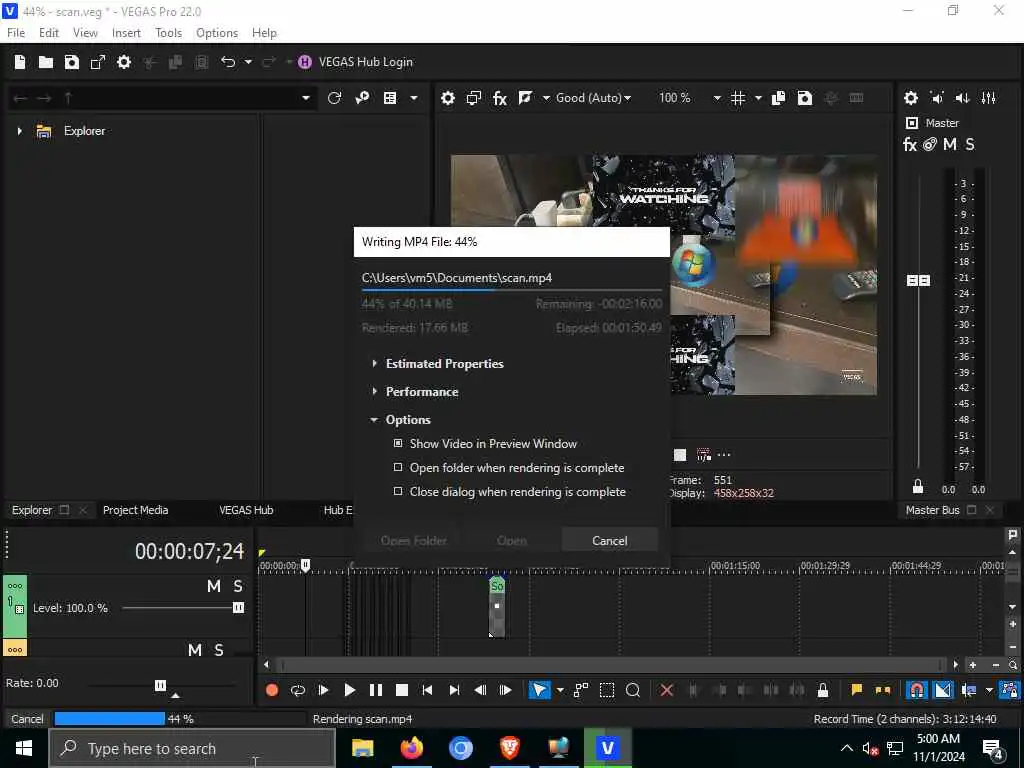Toggle Loop Playback
Image resolution: width=1024 pixels, height=768 pixels.
pyautogui.click(x=298, y=690)
